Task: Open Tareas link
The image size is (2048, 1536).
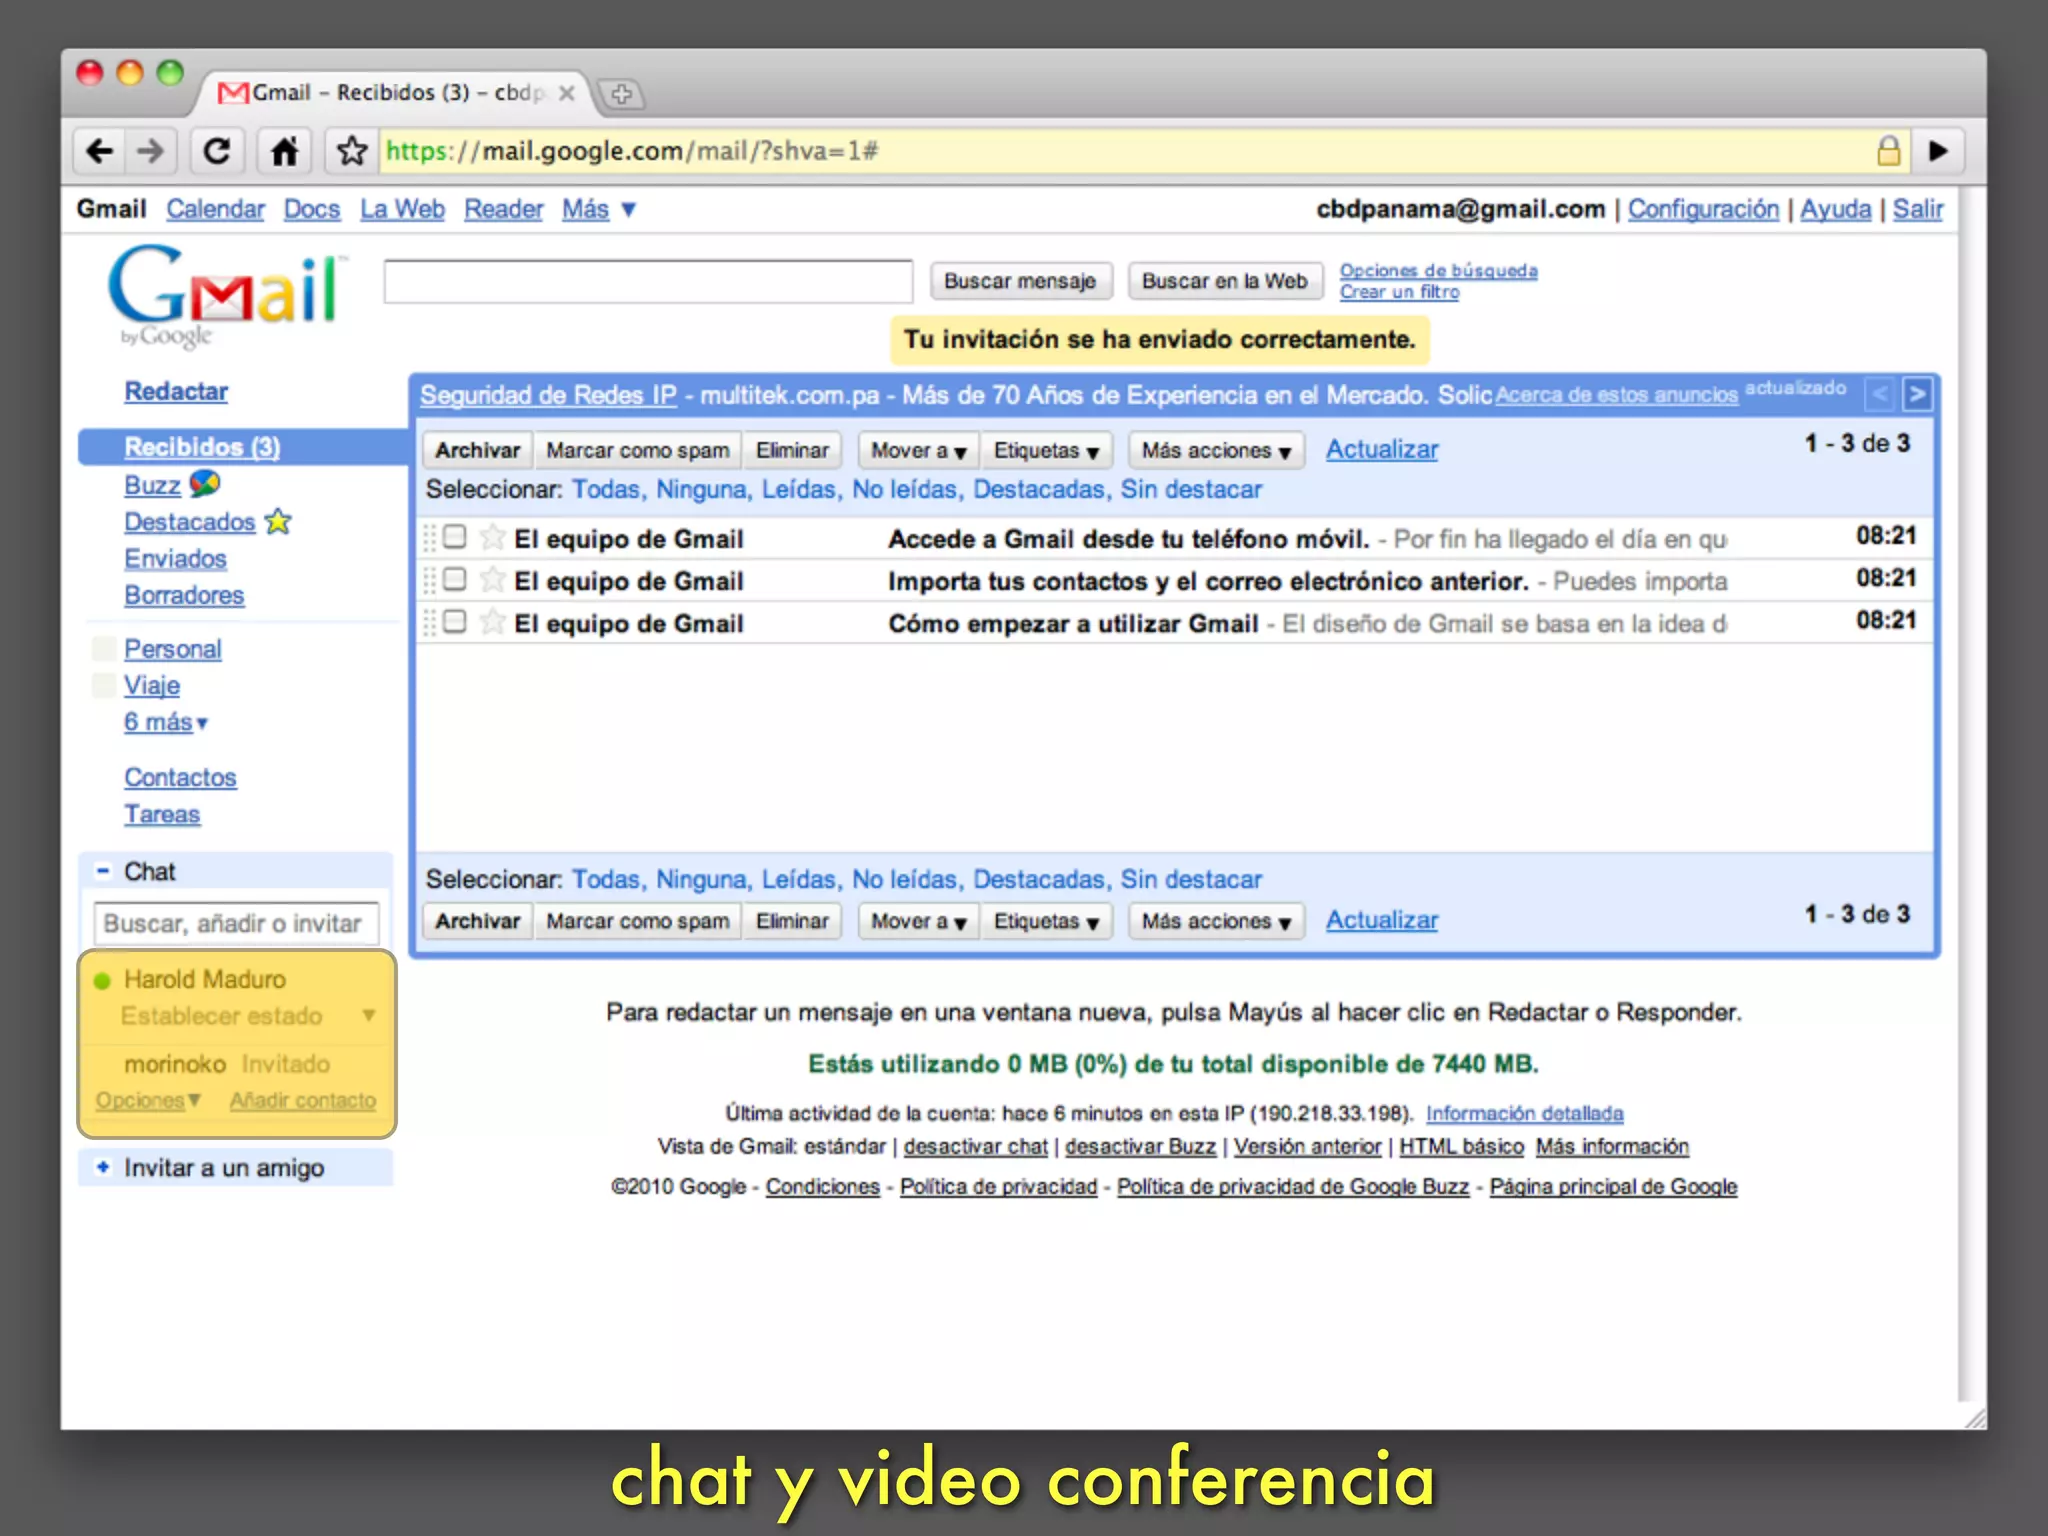Action: coord(162,814)
